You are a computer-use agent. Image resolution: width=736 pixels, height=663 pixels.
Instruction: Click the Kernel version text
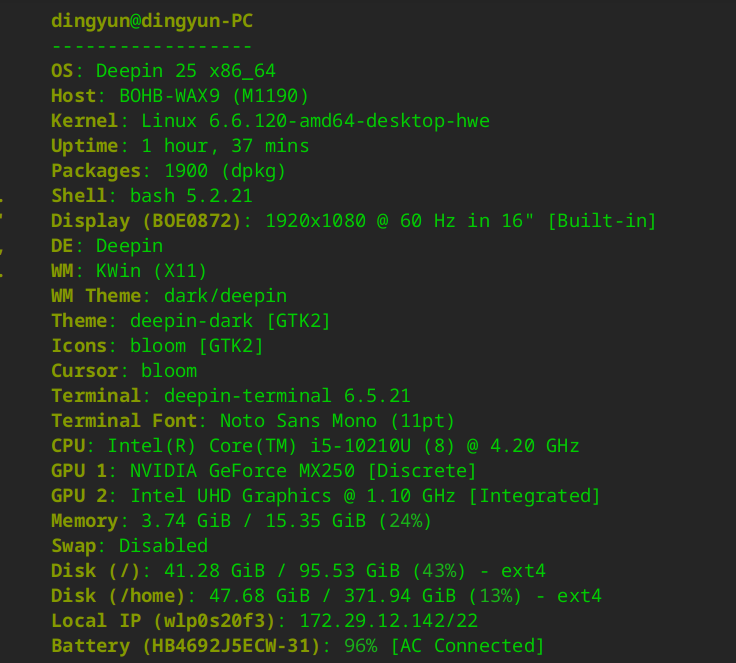pos(315,121)
